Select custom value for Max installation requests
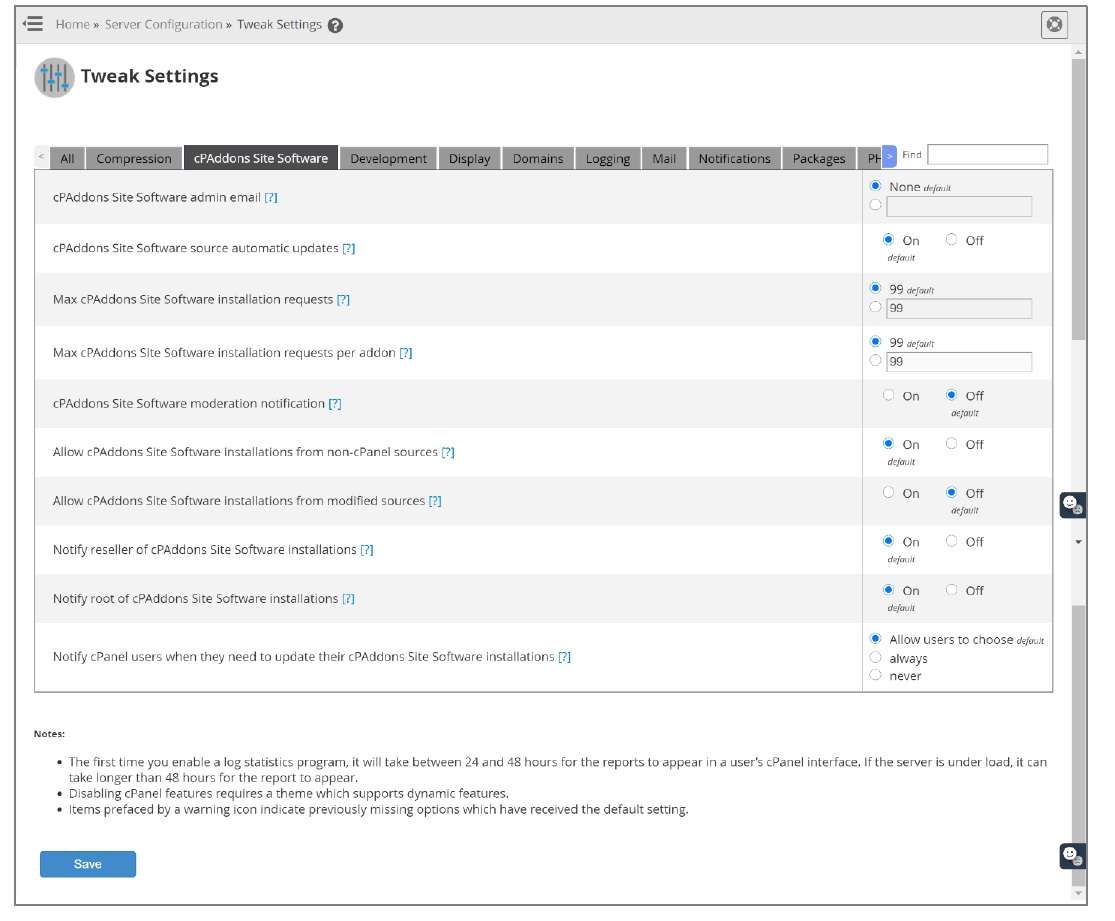Viewport: 1115px width, 921px height. 875,307
